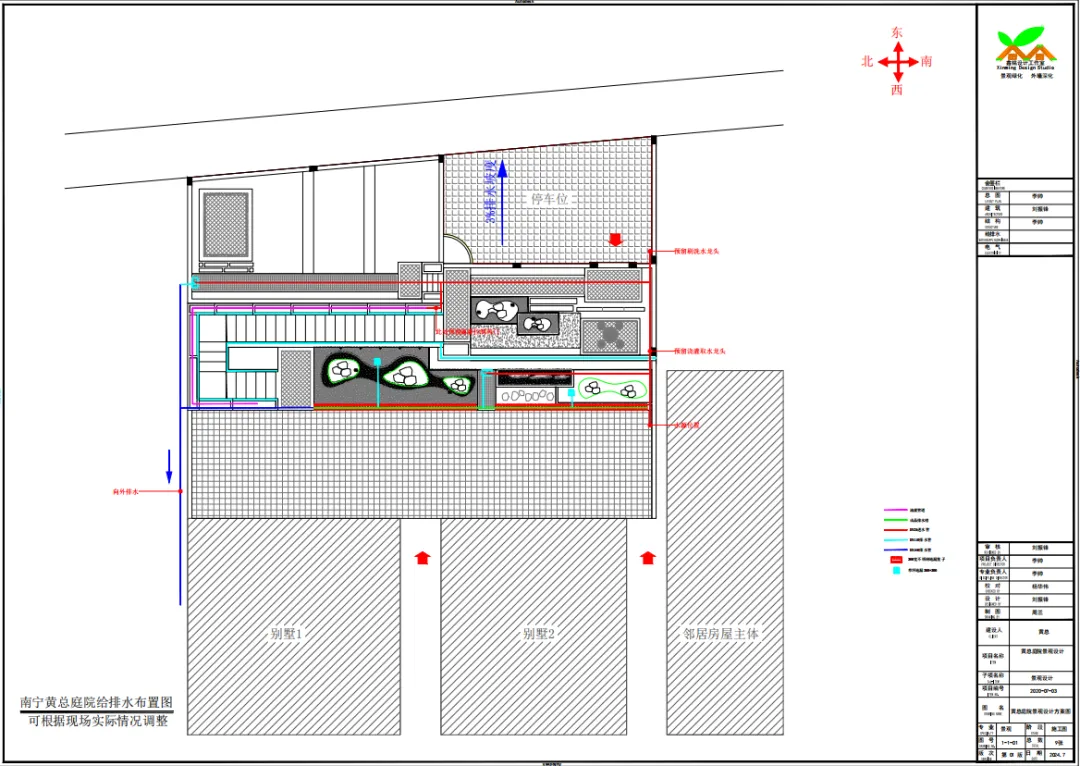Click the 施工图 stage cell
The image size is (1080, 766).
(1059, 729)
